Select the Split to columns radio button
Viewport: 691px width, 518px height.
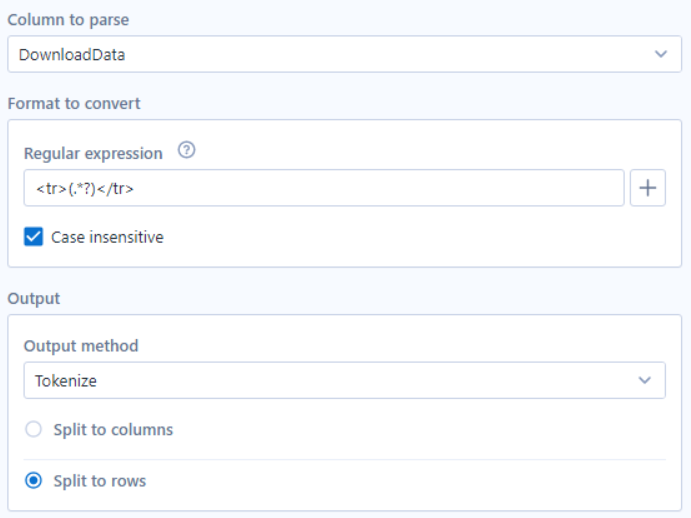click(x=33, y=429)
